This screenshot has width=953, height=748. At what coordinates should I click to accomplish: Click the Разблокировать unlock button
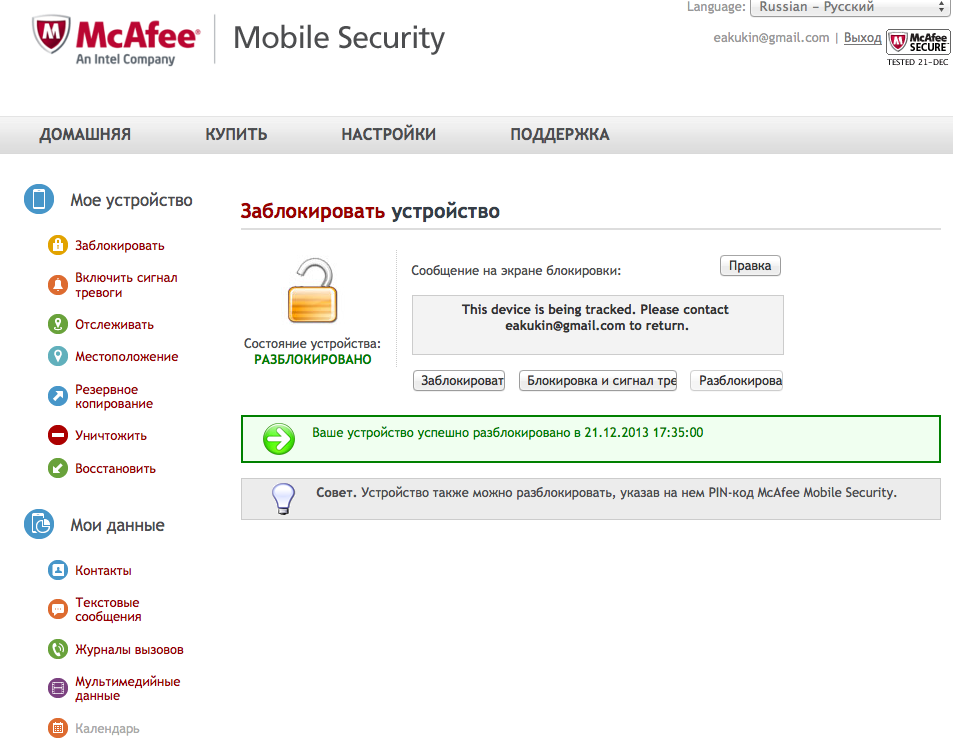736,380
